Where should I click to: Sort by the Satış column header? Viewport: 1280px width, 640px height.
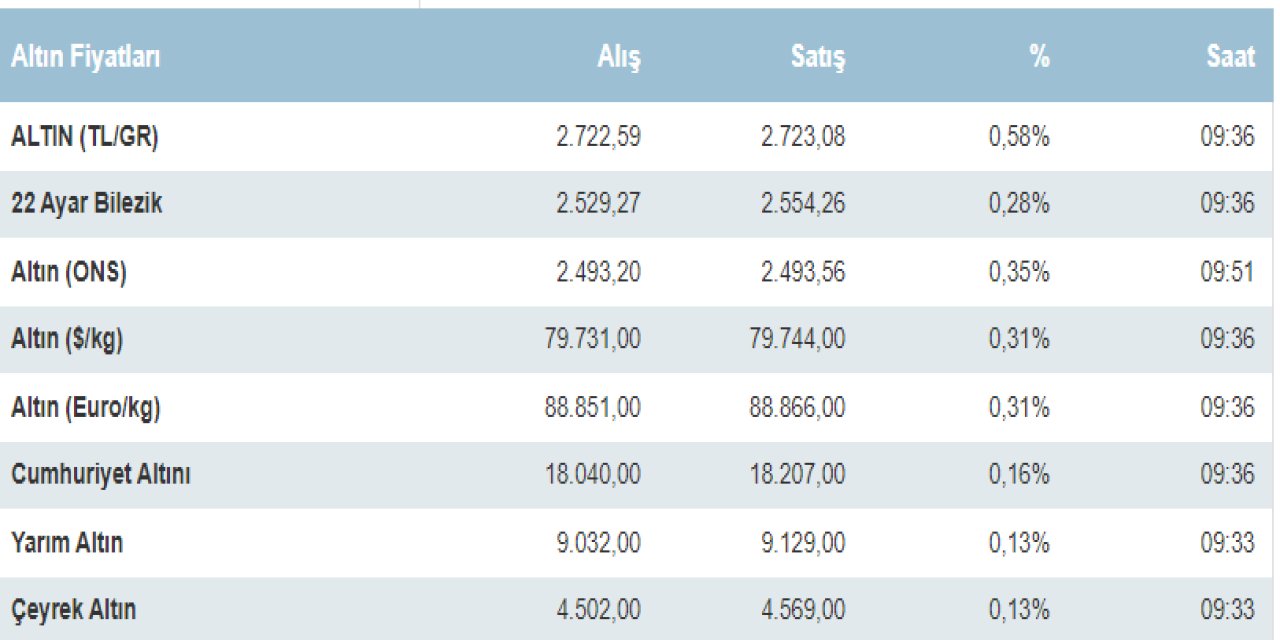(x=817, y=57)
